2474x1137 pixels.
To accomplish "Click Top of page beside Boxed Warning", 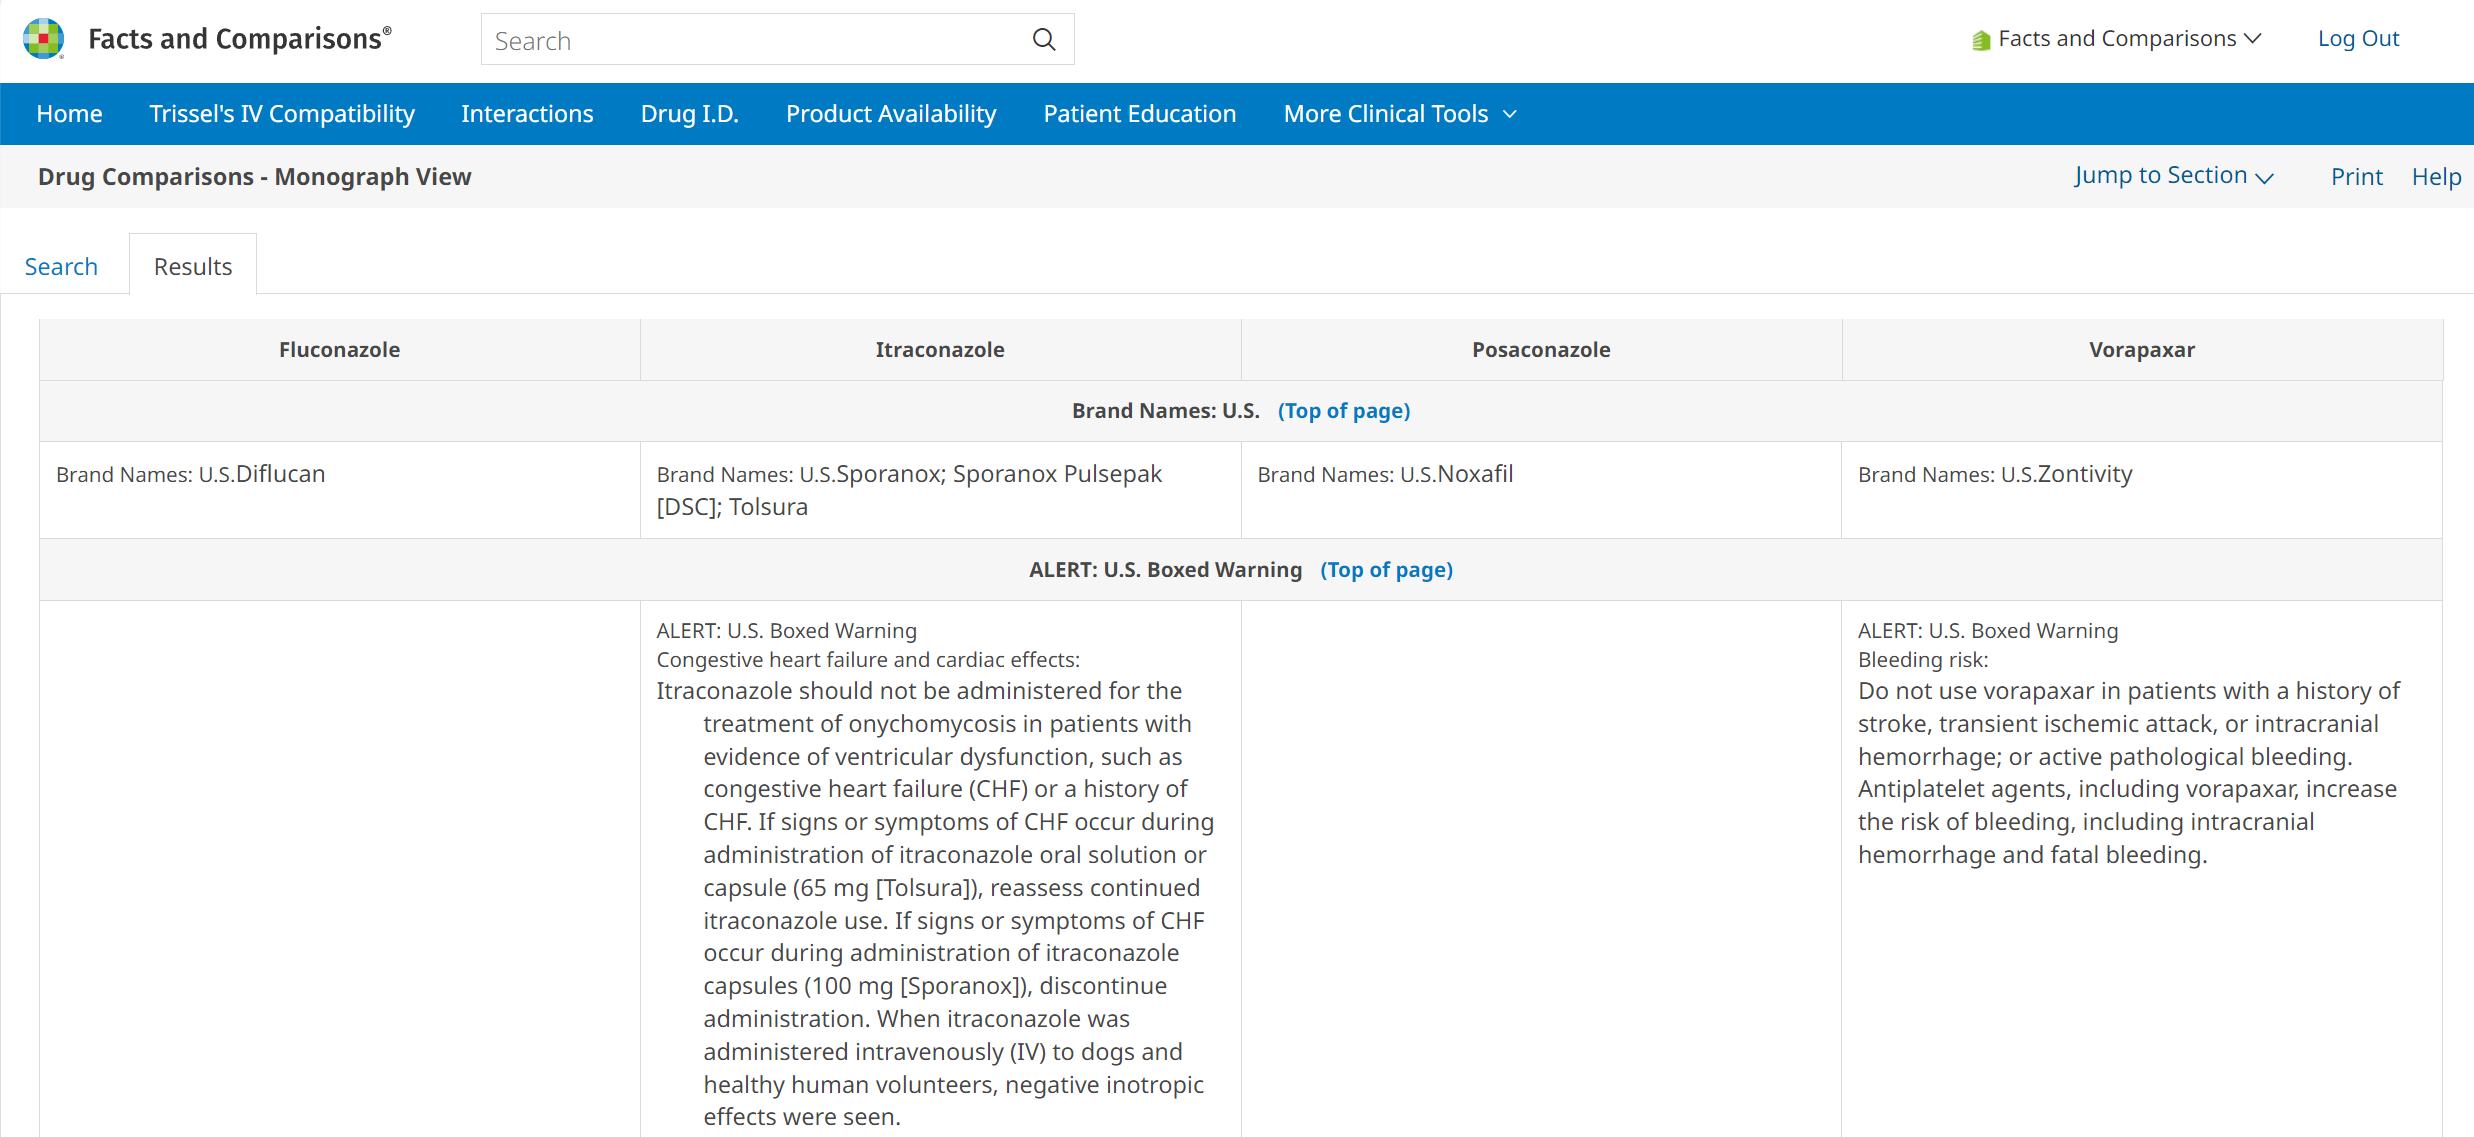I will [1386, 570].
